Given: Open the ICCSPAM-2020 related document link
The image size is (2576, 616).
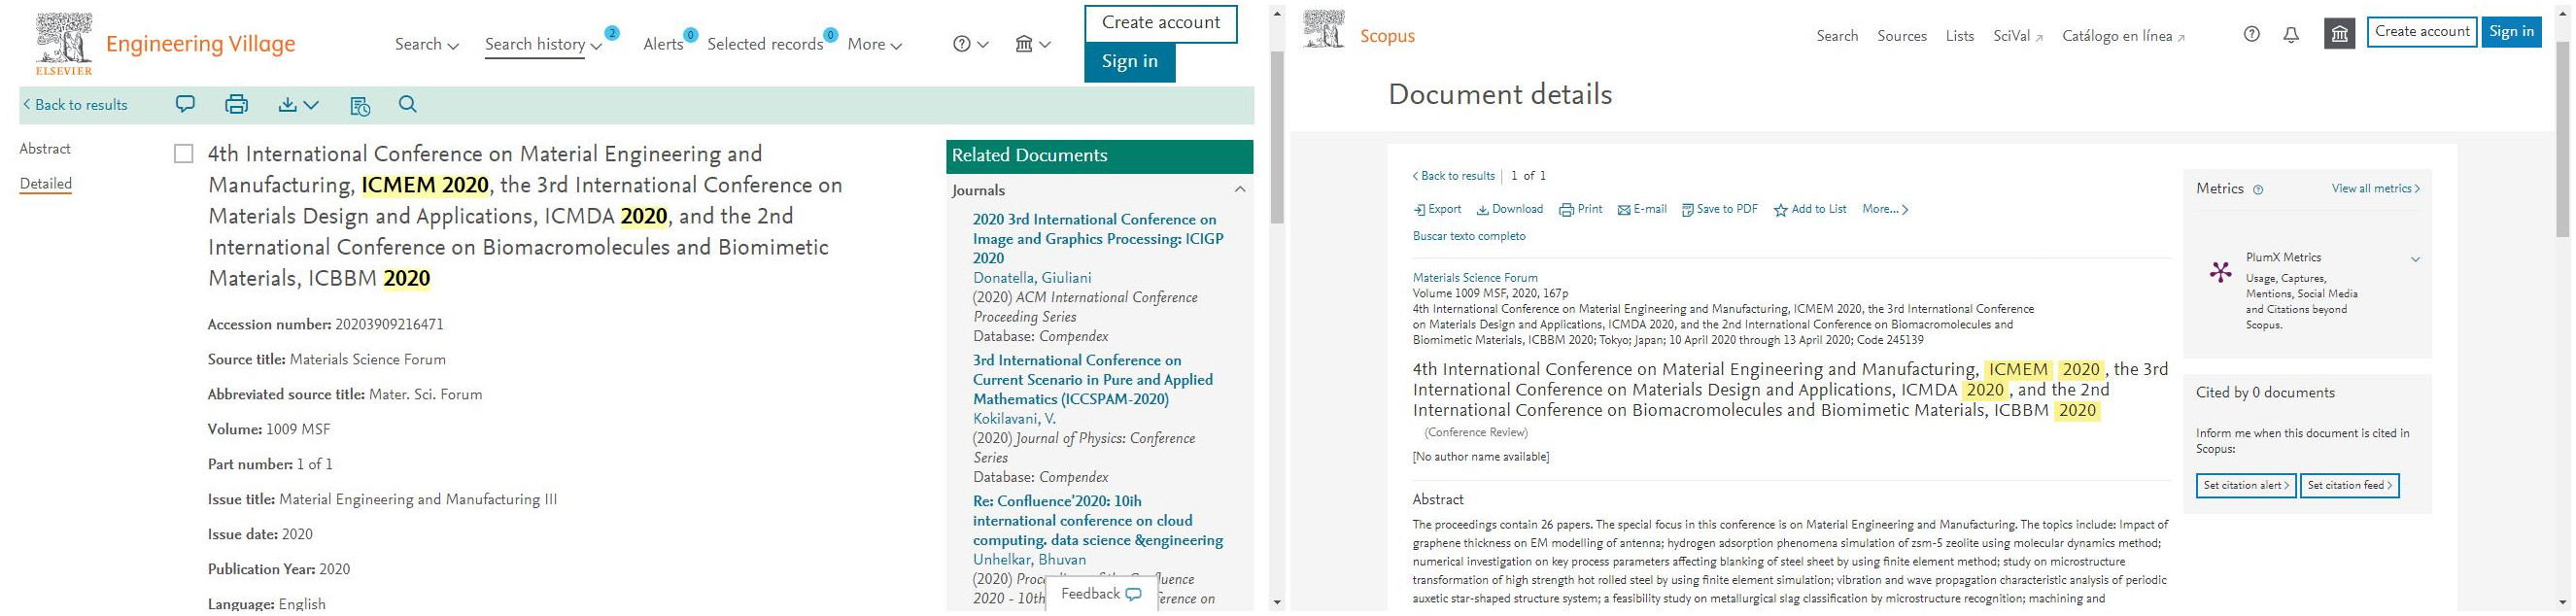Looking at the screenshot, I should 1093,380.
